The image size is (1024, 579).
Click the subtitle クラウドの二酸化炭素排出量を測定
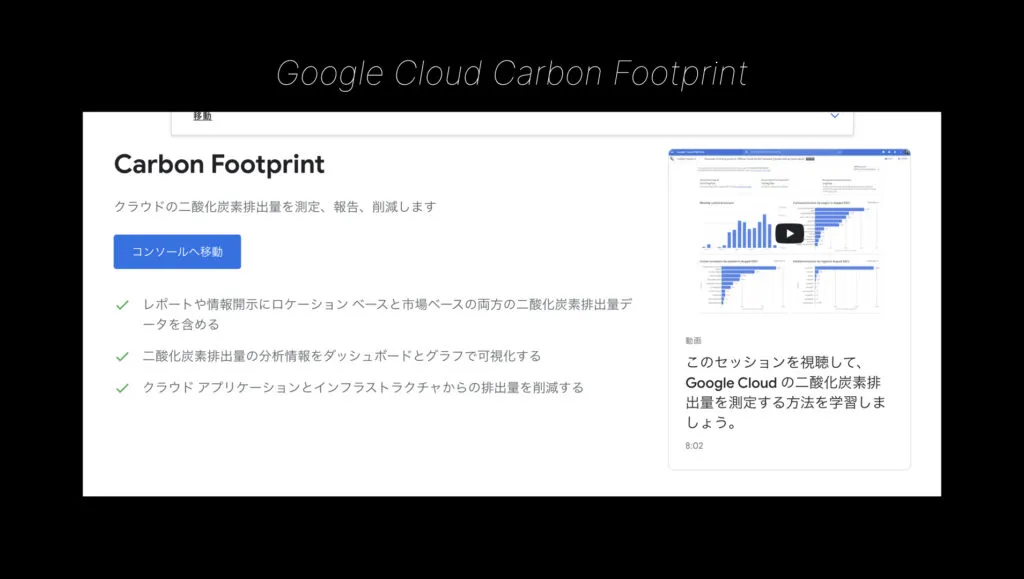(275, 207)
